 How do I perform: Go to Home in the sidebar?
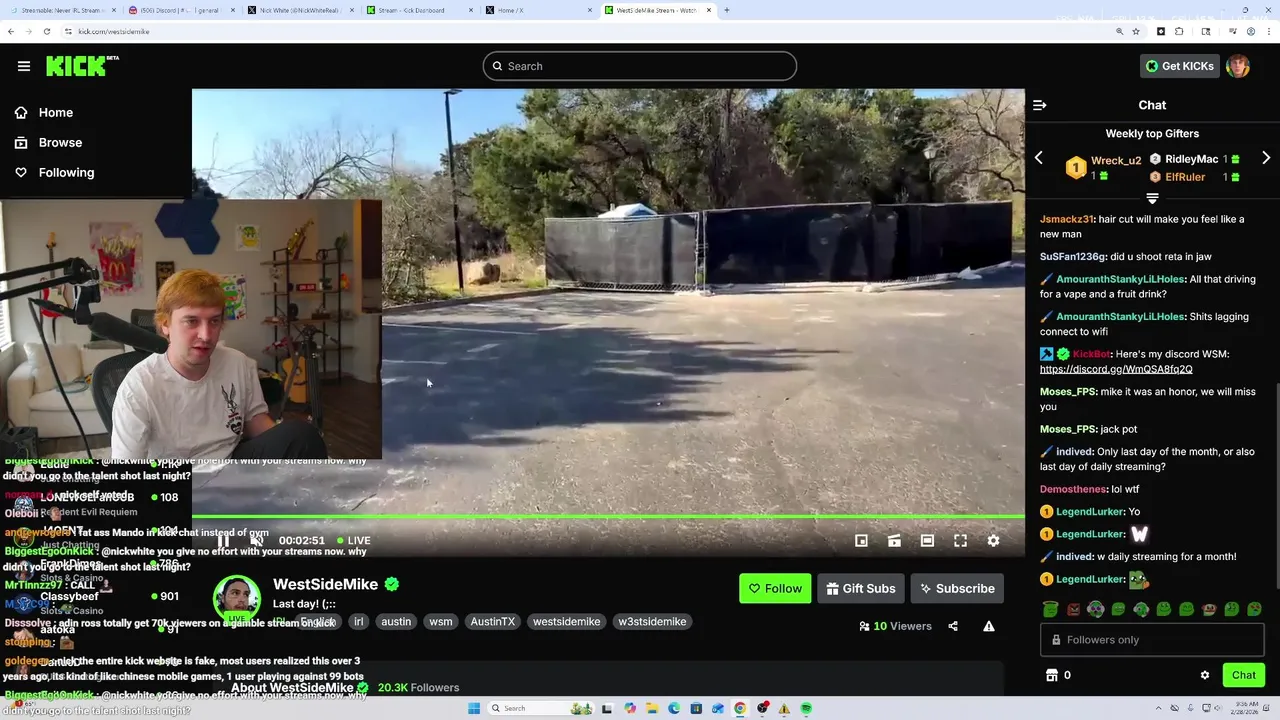(x=56, y=113)
